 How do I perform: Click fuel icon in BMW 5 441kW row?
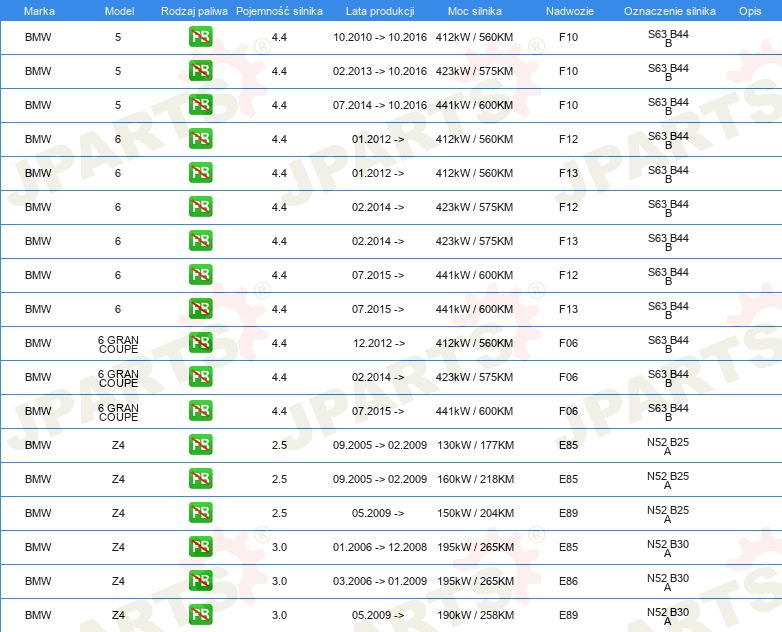pos(200,104)
